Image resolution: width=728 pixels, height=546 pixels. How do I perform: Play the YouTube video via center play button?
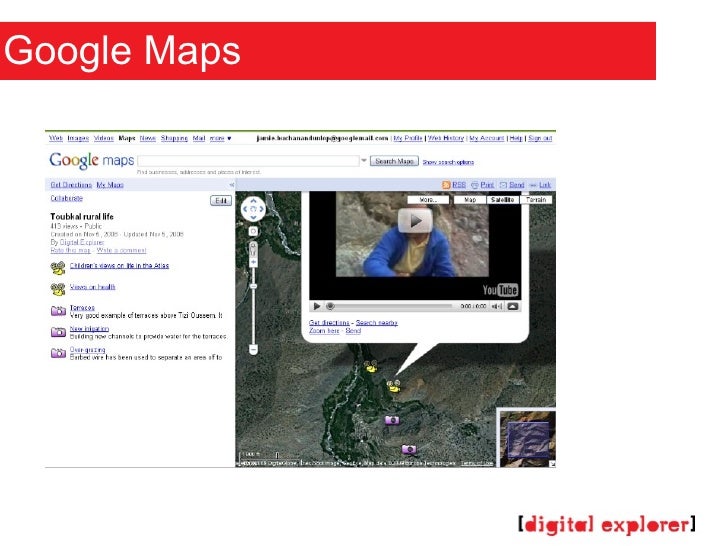click(415, 221)
